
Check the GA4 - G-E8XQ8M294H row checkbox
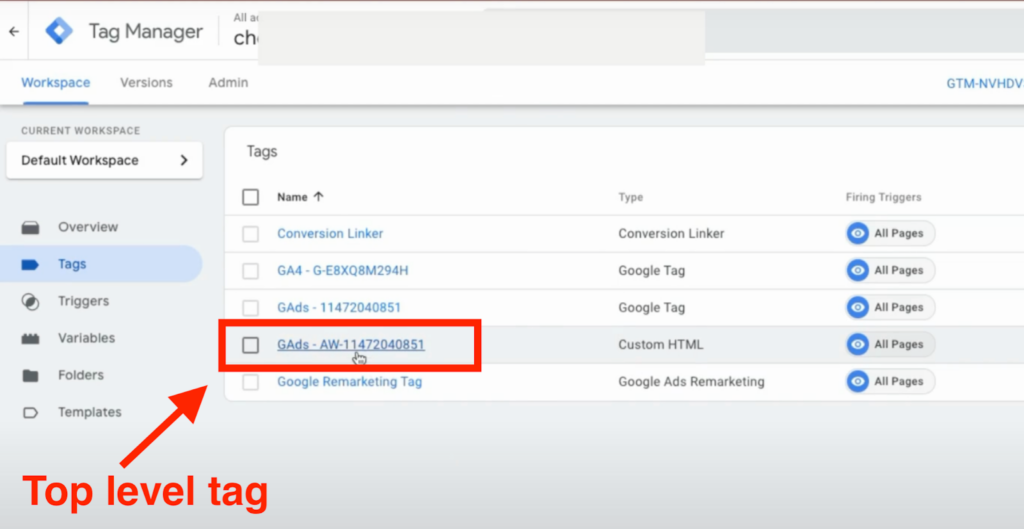click(x=250, y=271)
